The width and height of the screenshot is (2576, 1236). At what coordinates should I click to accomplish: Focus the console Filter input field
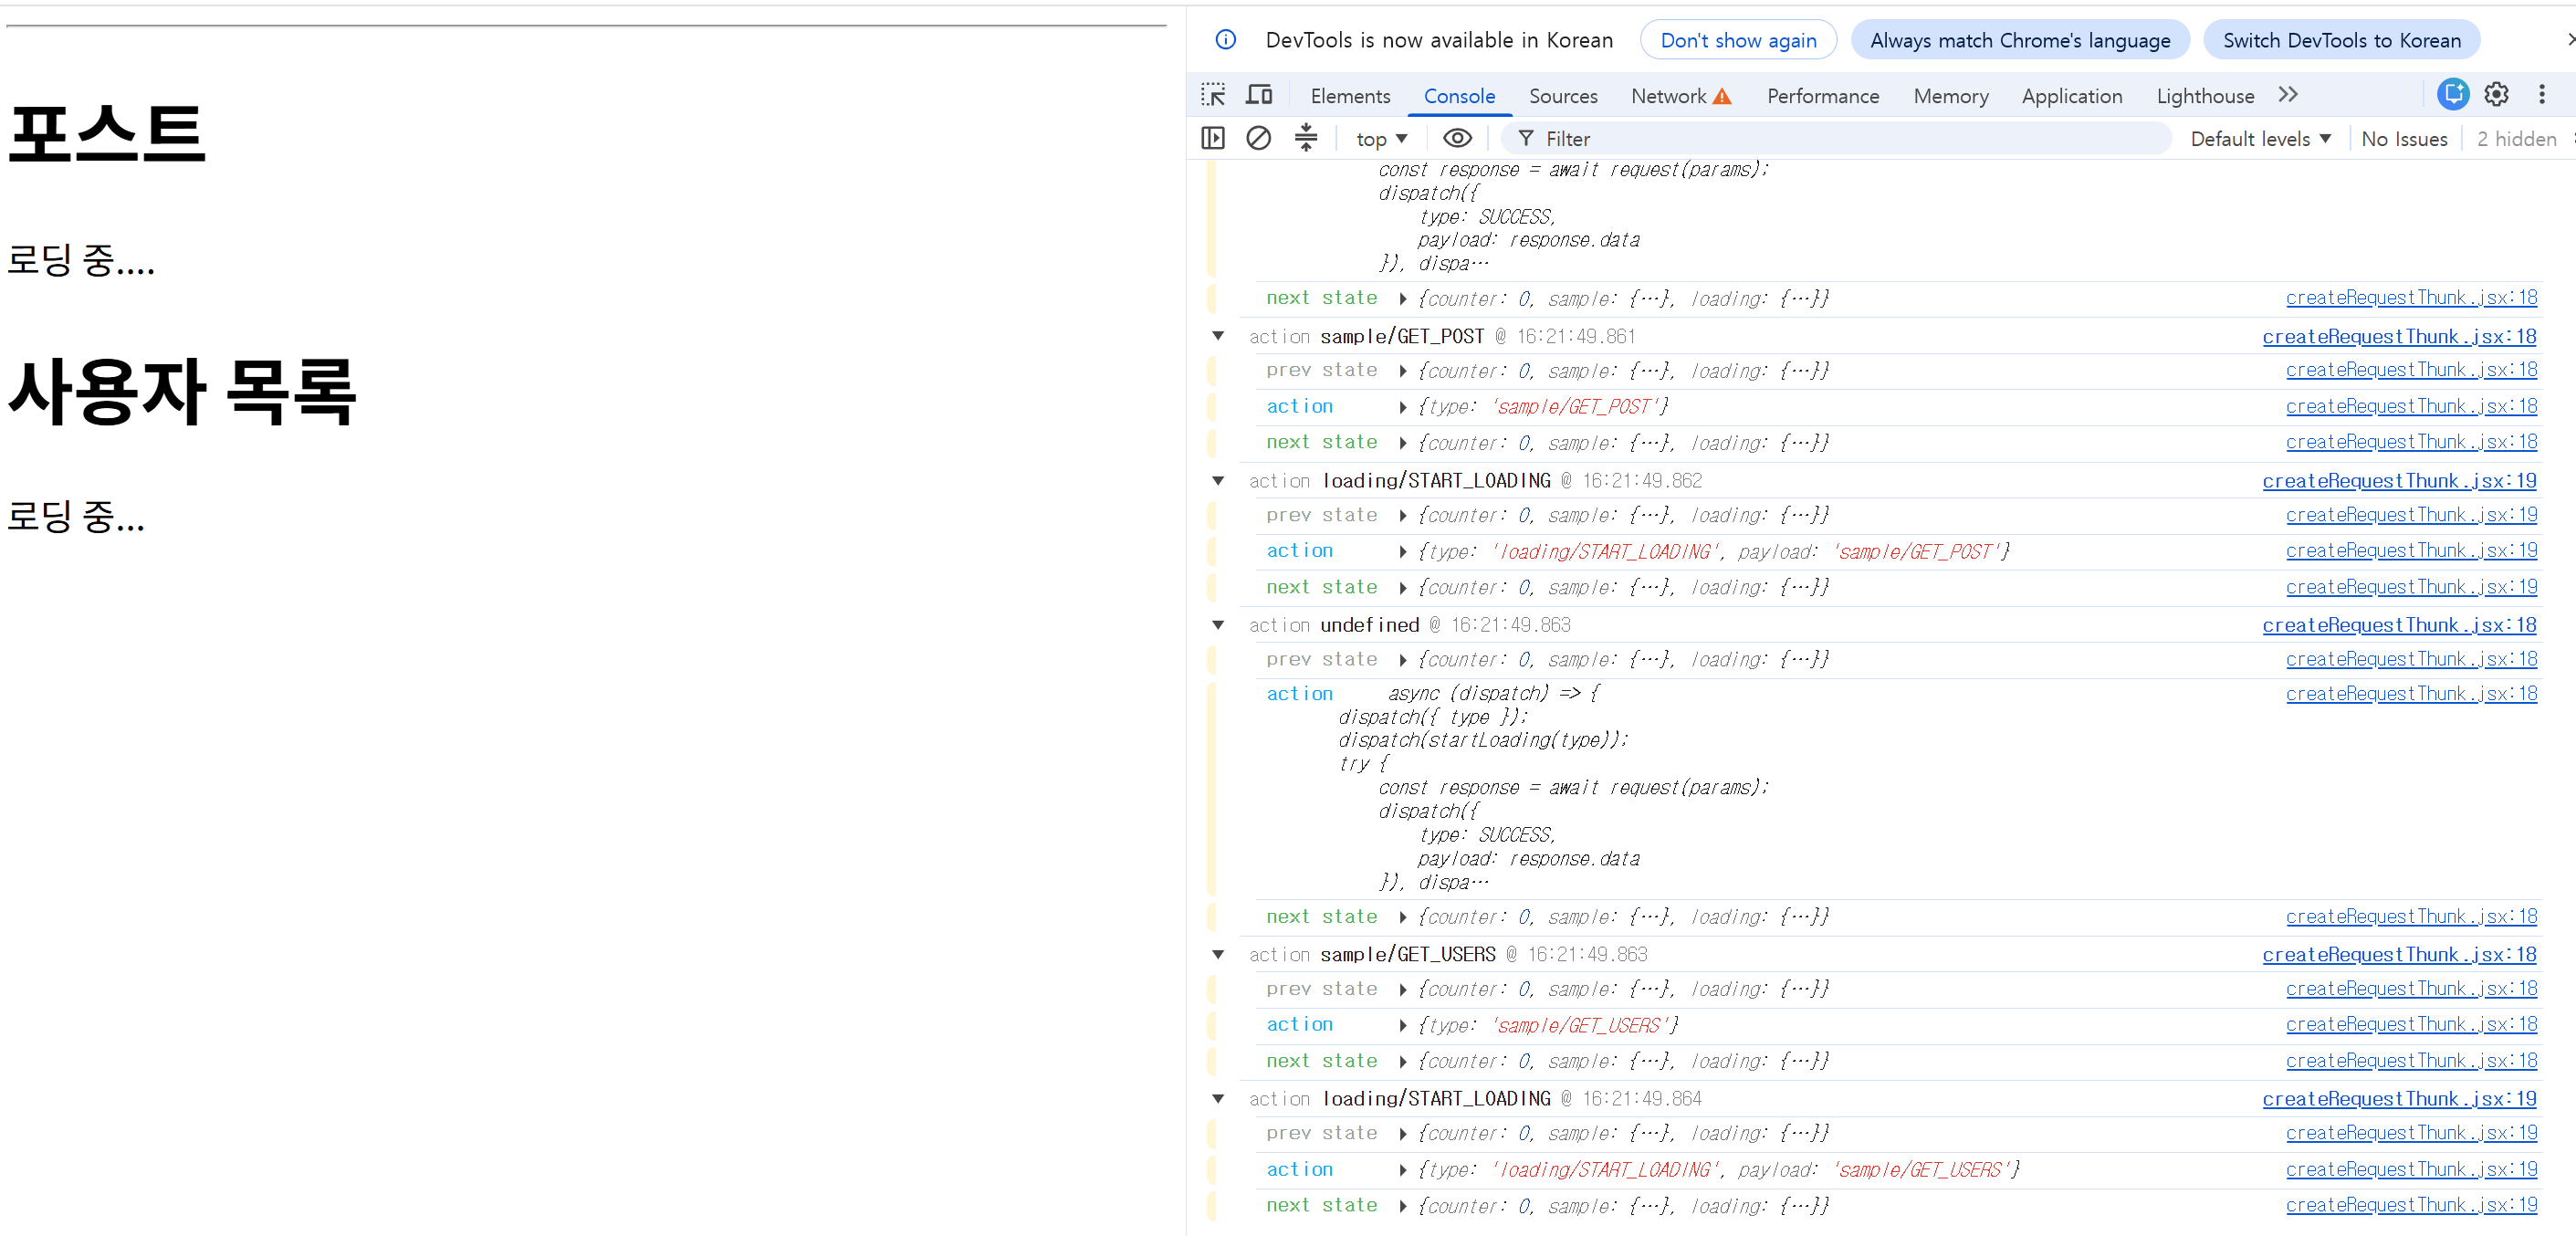(1840, 139)
